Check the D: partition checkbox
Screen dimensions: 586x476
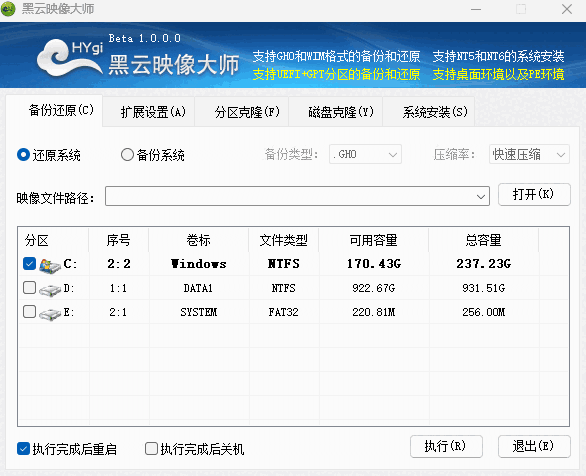(29, 288)
